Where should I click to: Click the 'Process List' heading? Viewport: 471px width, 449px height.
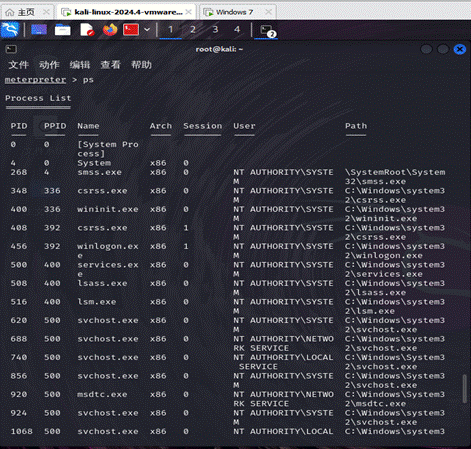(x=38, y=98)
